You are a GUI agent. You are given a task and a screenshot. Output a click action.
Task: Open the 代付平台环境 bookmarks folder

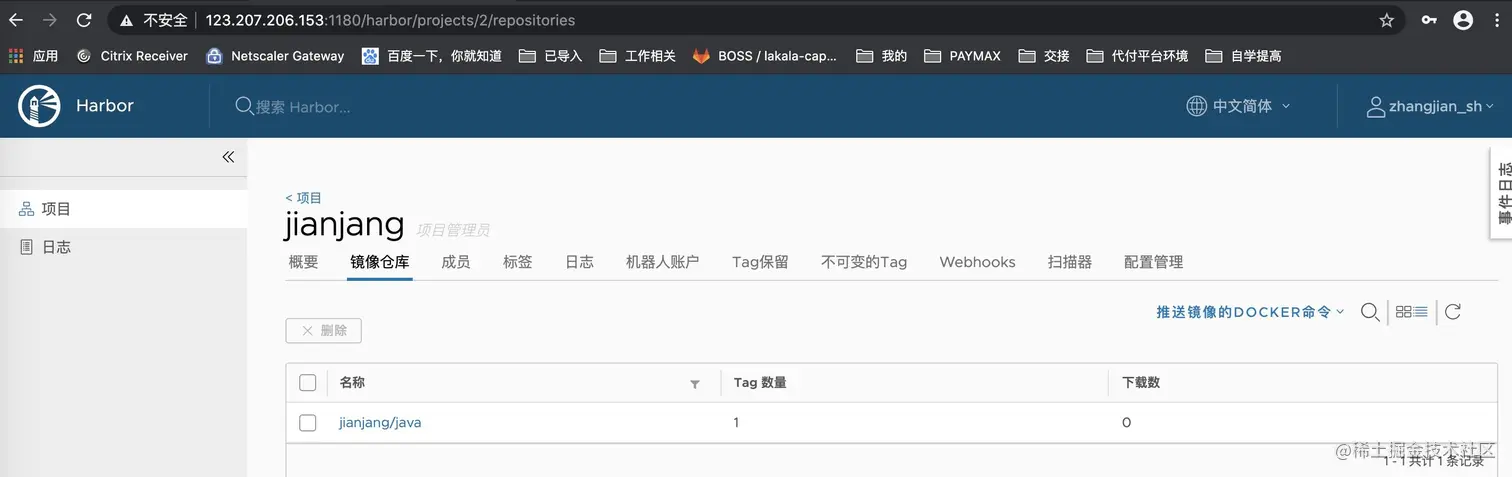pos(1137,56)
